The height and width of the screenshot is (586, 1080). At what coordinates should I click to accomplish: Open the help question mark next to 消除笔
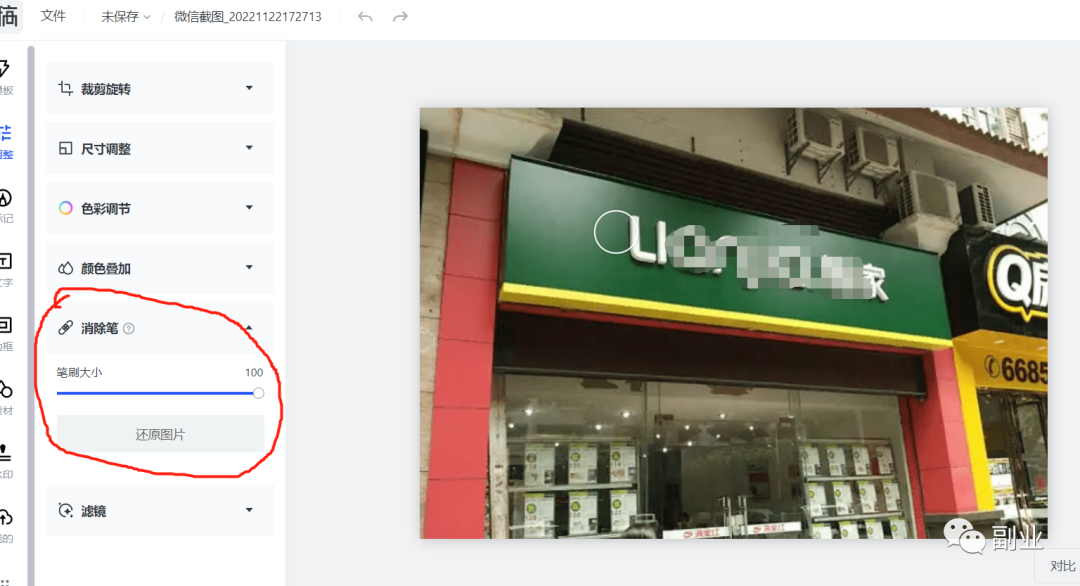click(129, 328)
